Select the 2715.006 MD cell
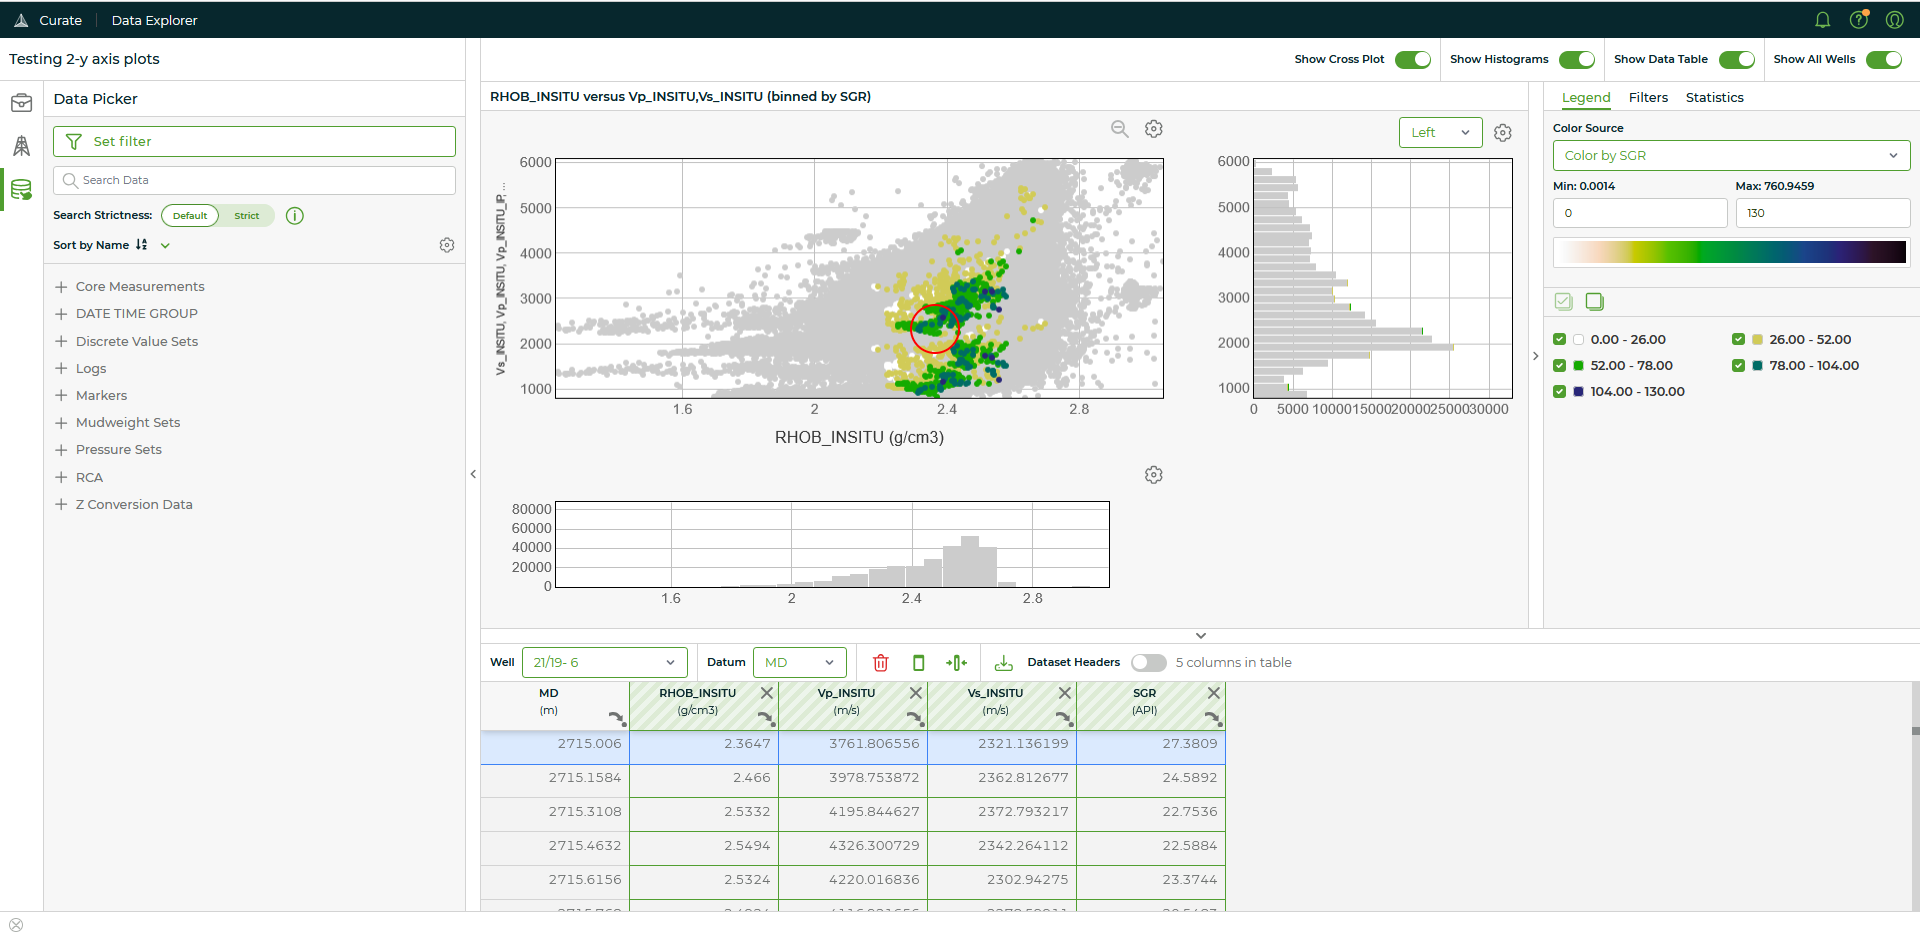1920x937 pixels. click(x=555, y=745)
